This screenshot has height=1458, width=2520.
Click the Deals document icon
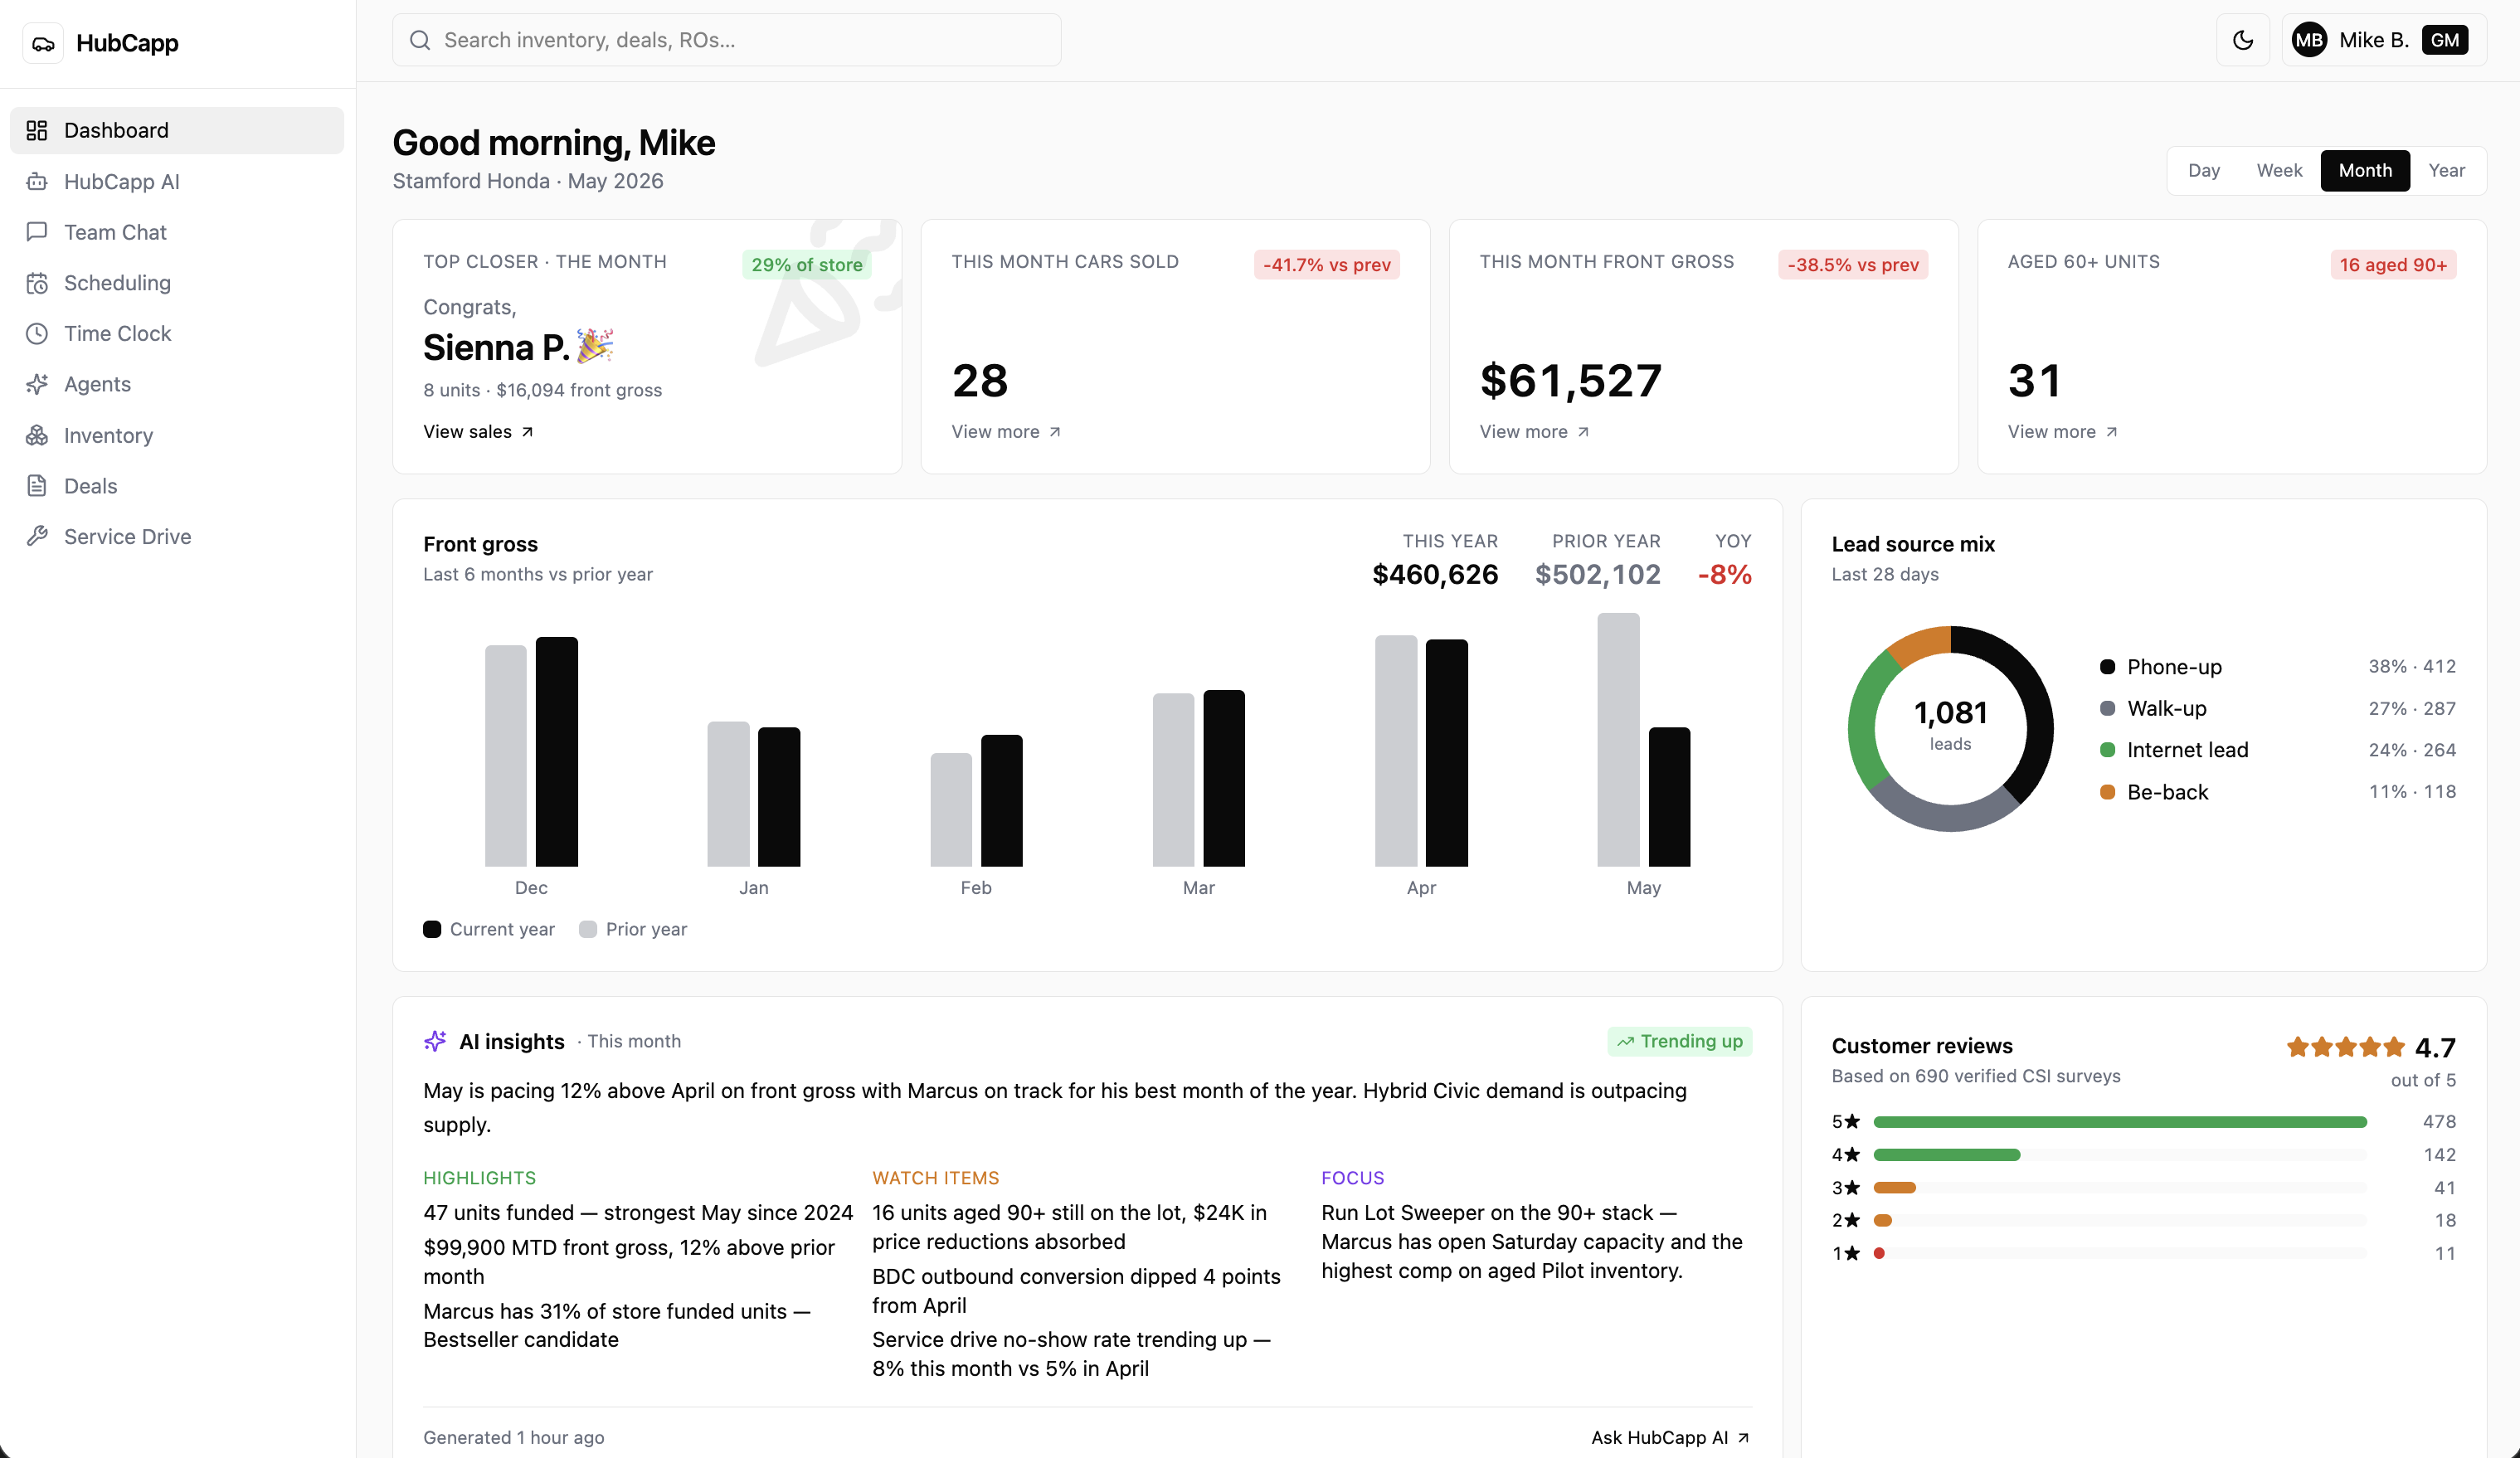tap(37, 486)
